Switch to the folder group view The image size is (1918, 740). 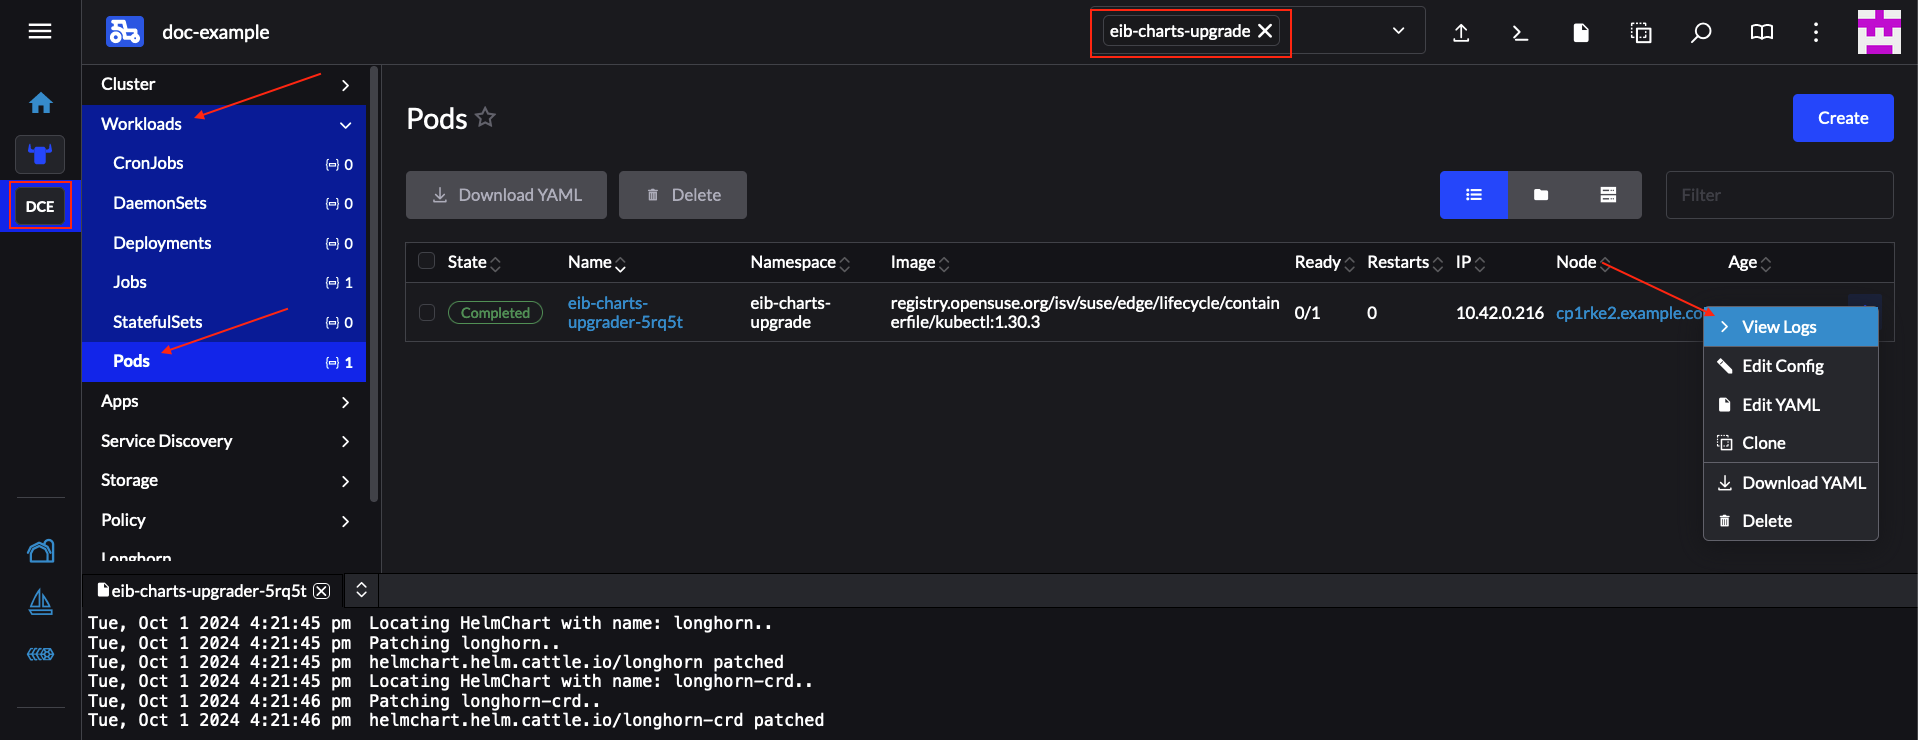click(1541, 195)
